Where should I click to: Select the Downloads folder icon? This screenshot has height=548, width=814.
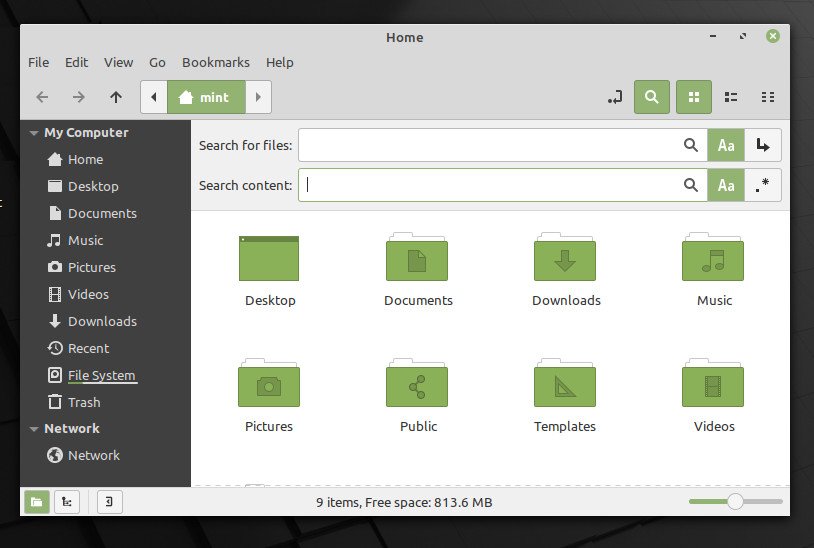point(565,257)
